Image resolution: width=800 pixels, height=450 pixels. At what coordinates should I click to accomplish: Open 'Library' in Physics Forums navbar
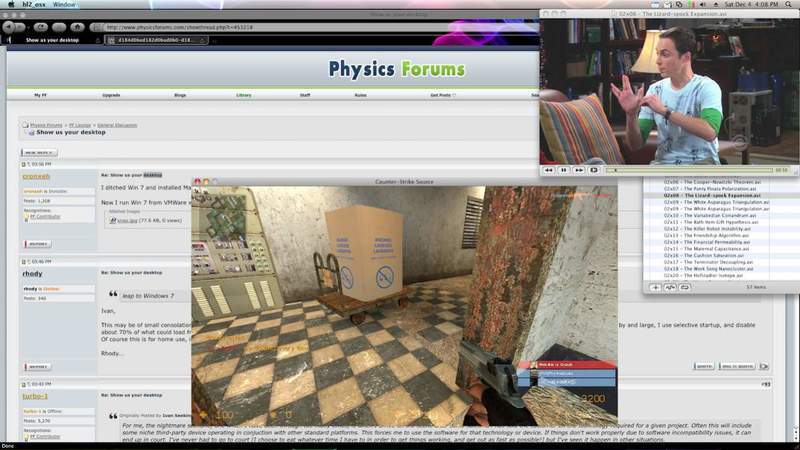(x=243, y=95)
